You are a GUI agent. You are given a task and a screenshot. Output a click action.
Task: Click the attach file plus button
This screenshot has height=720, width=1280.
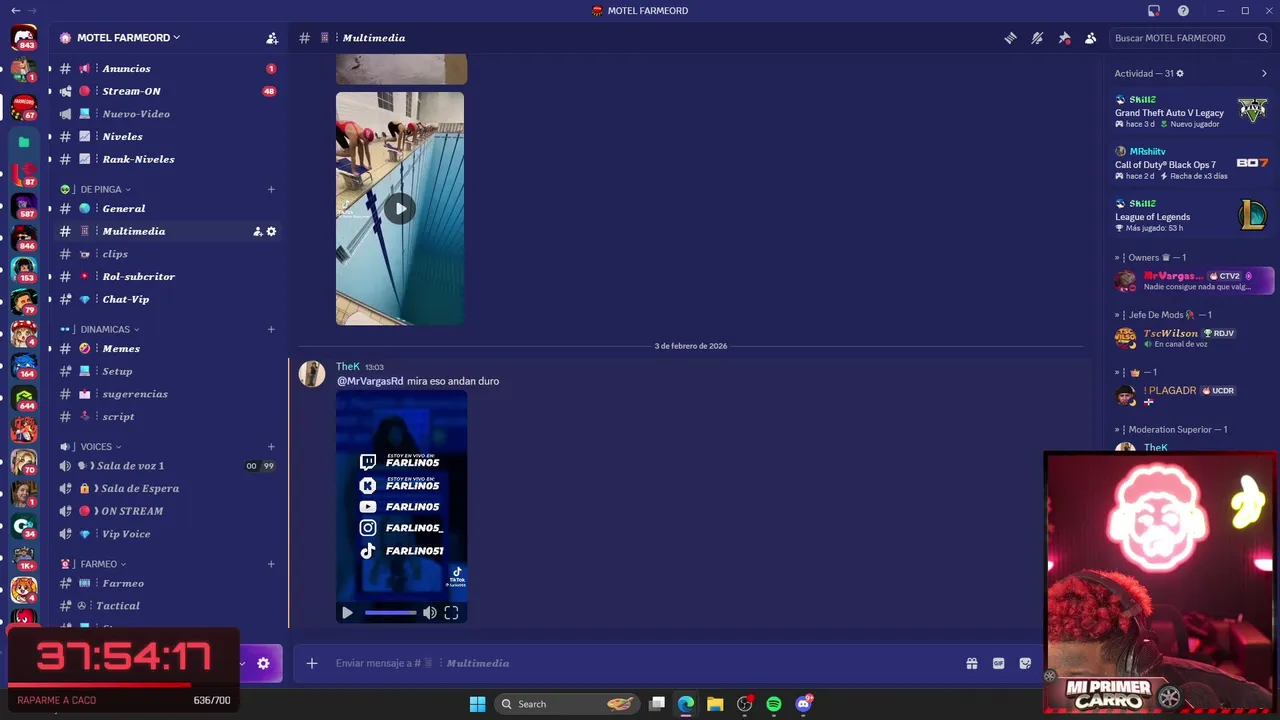tap(312, 663)
